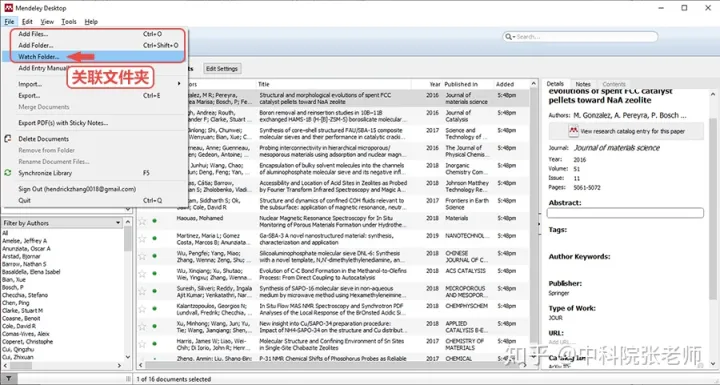Toggle the green unread dot for Xu, Minhong row

click(155, 326)
